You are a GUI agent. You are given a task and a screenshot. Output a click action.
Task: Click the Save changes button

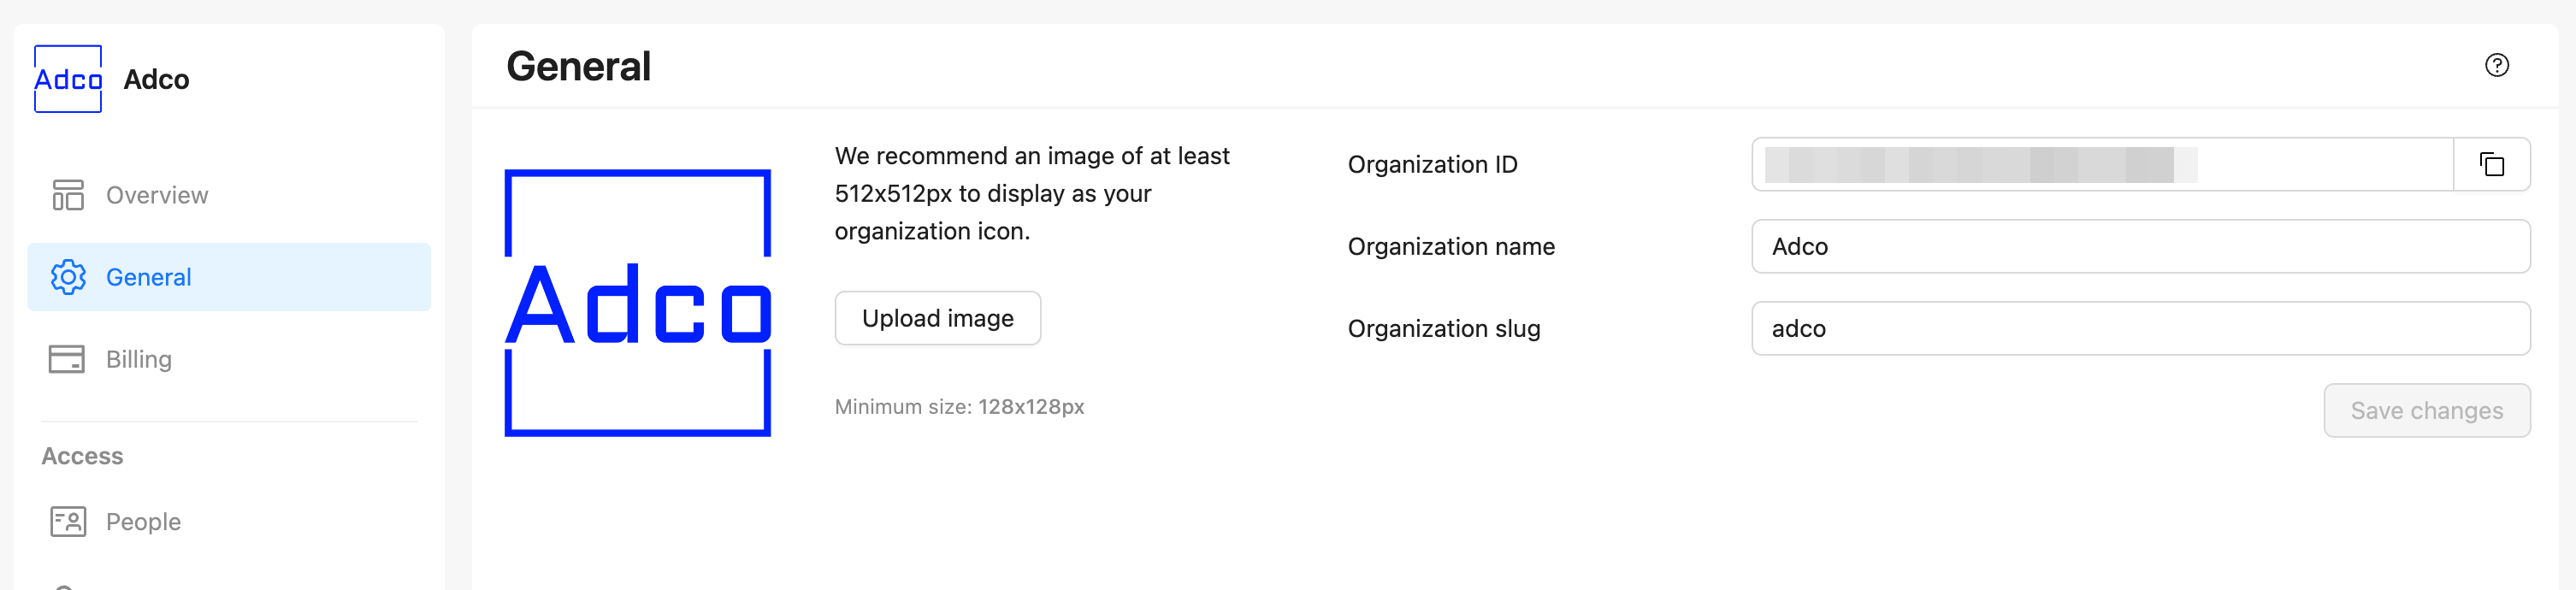(2426, 410)
